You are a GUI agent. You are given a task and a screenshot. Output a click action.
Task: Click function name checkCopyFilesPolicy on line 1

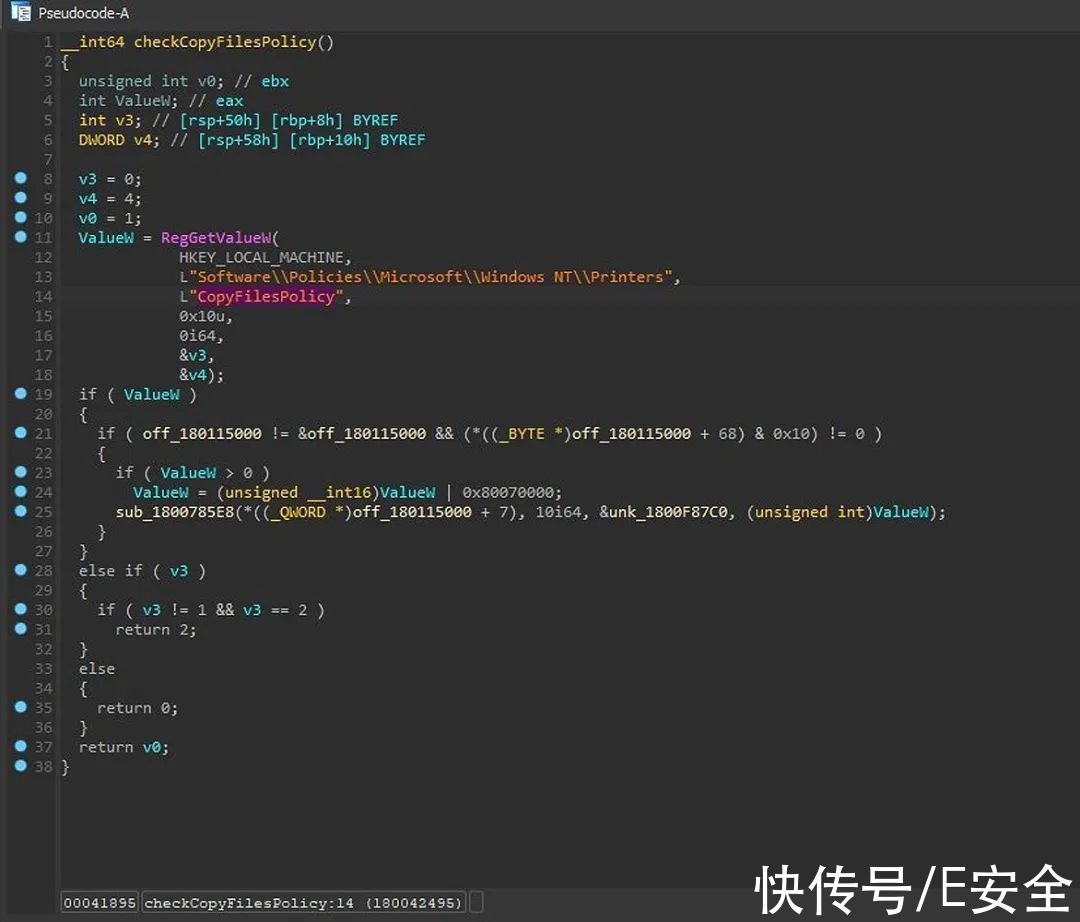click(x=225, y=42)
